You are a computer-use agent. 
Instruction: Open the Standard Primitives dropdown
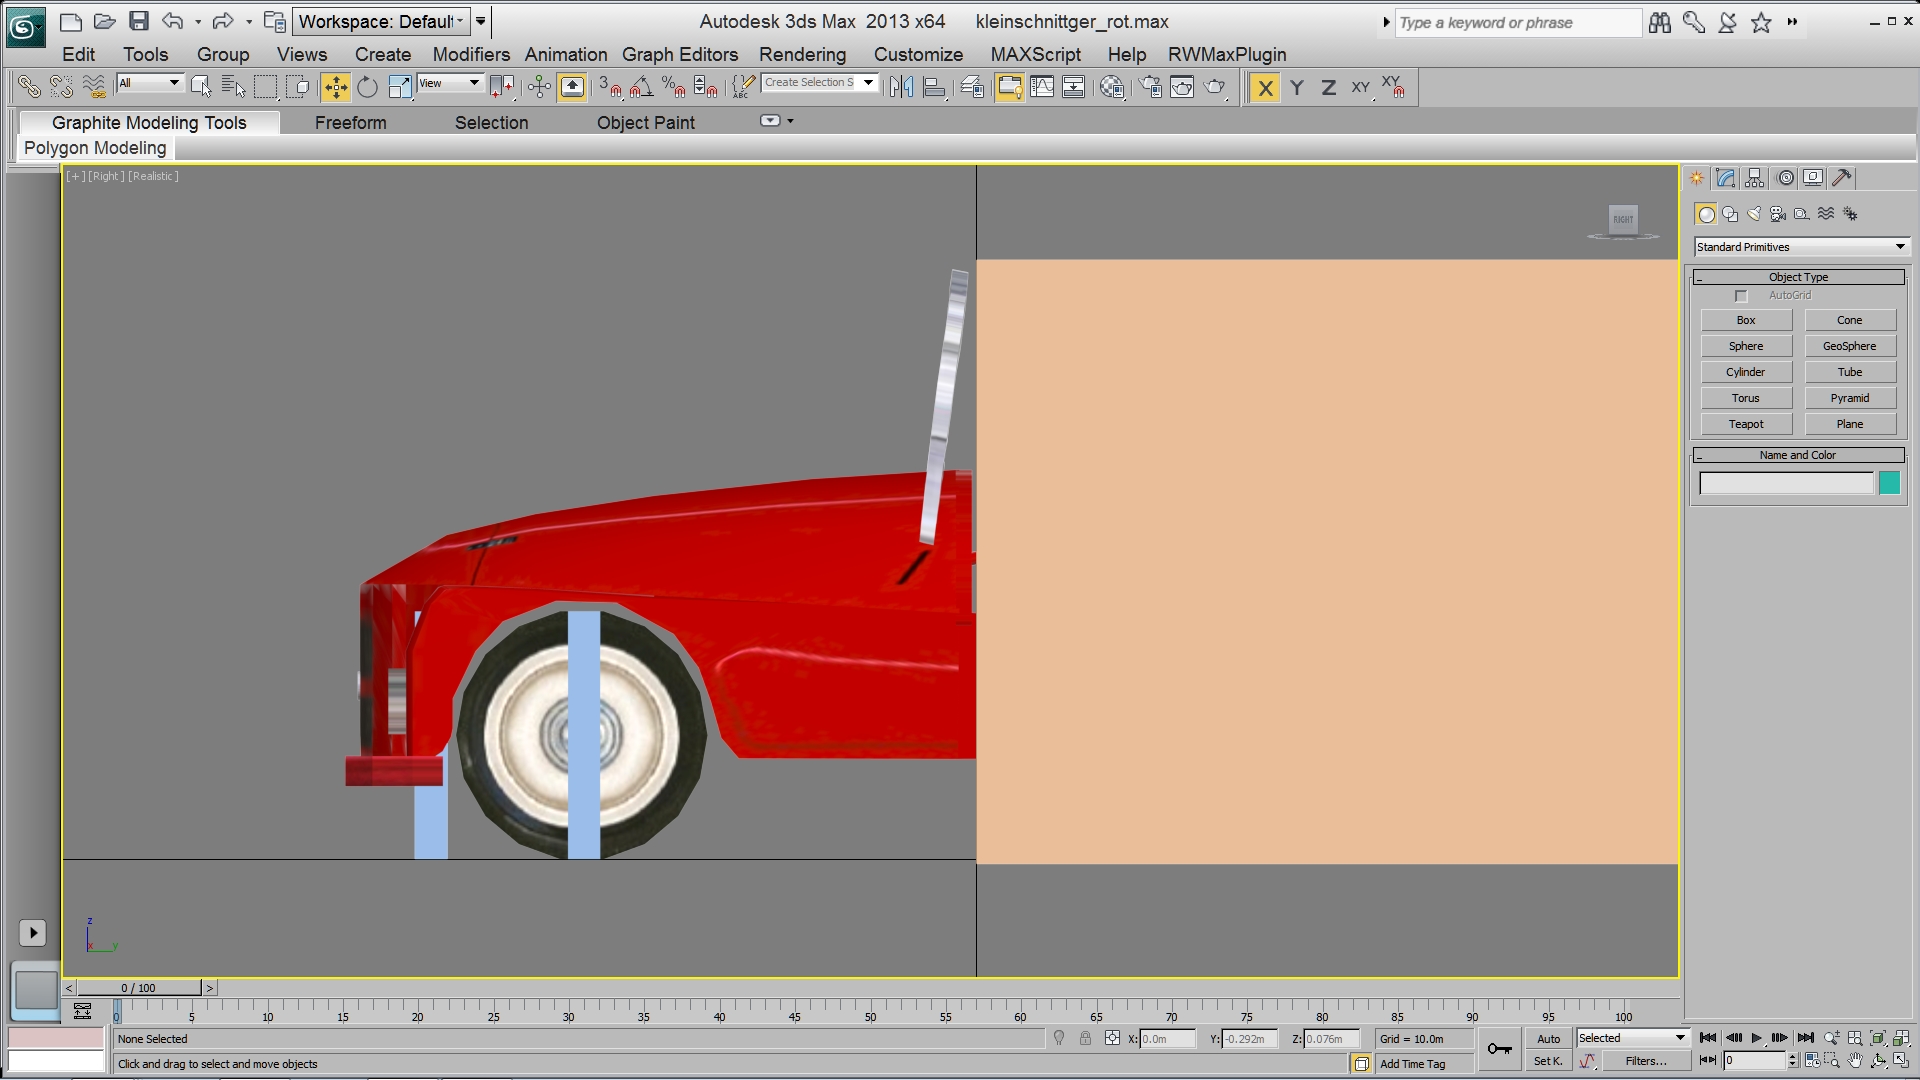pyautogui.click(x=1801, y=247)
